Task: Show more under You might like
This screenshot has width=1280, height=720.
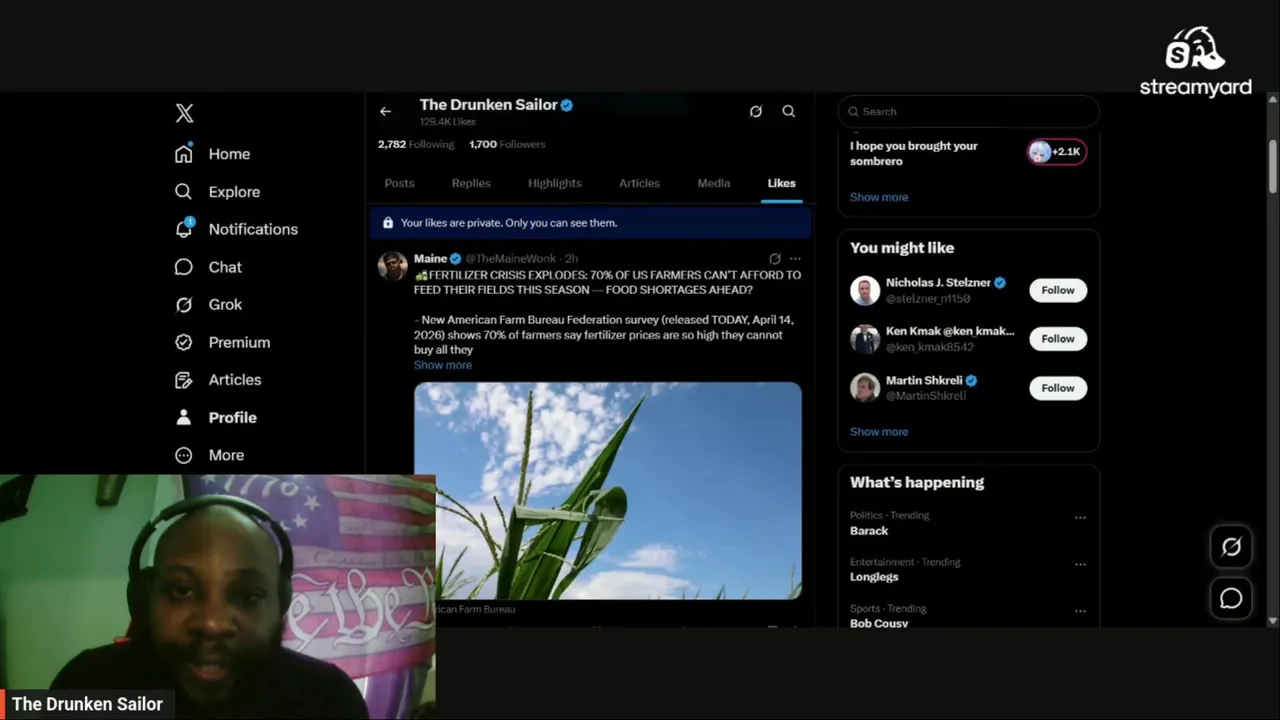Action: 879,432
